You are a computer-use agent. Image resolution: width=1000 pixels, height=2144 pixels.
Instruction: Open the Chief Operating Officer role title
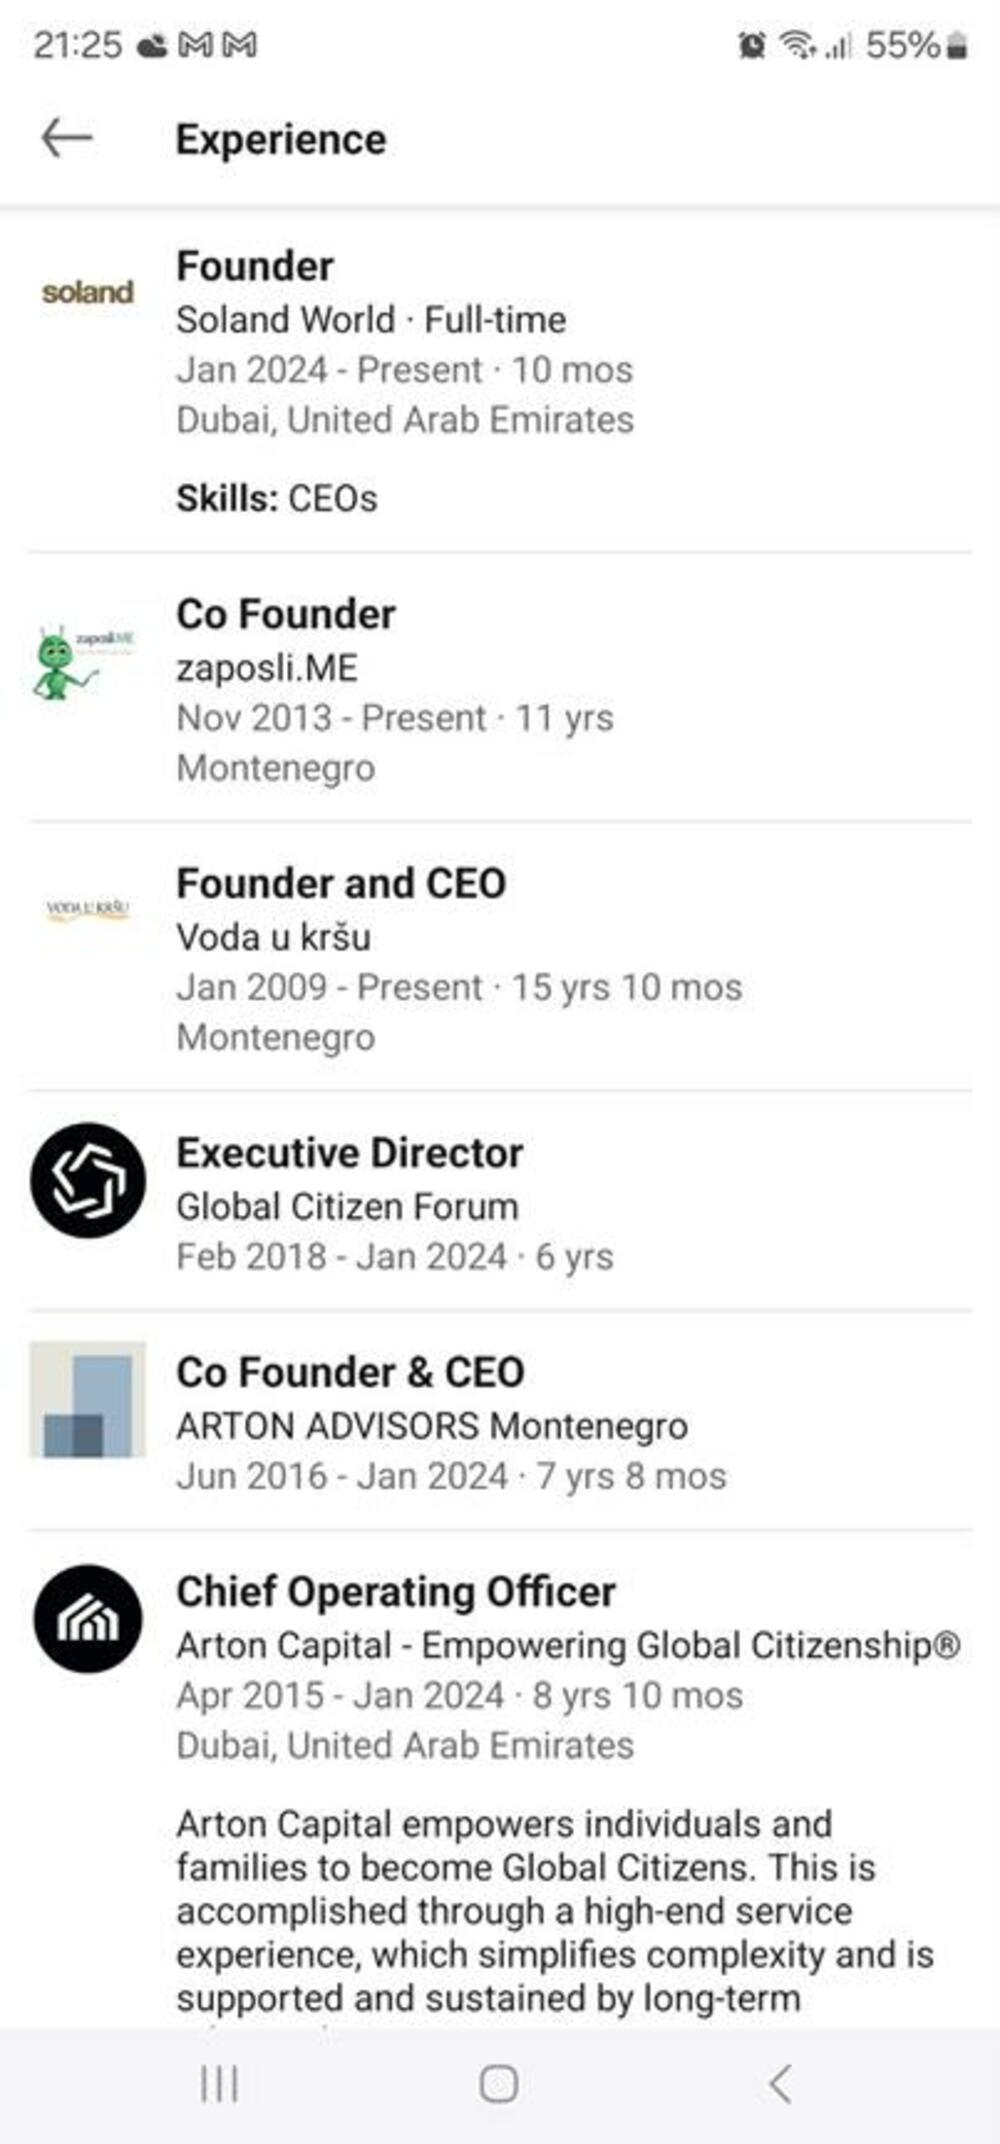[396, 1592]
